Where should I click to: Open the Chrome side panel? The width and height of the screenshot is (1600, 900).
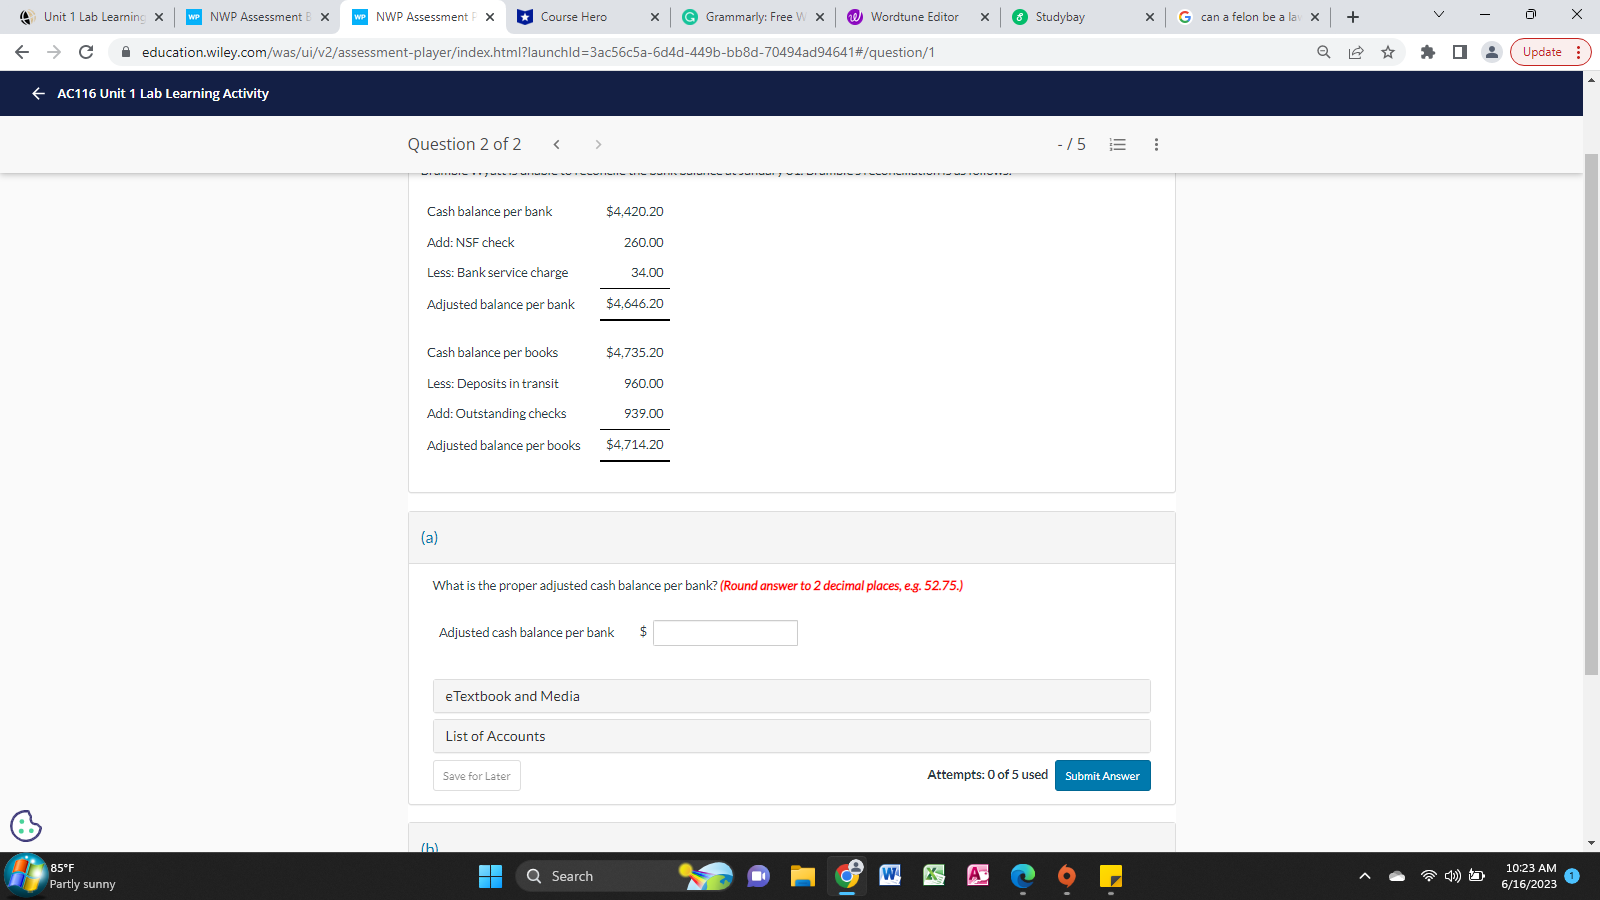tap(1460, 52)
